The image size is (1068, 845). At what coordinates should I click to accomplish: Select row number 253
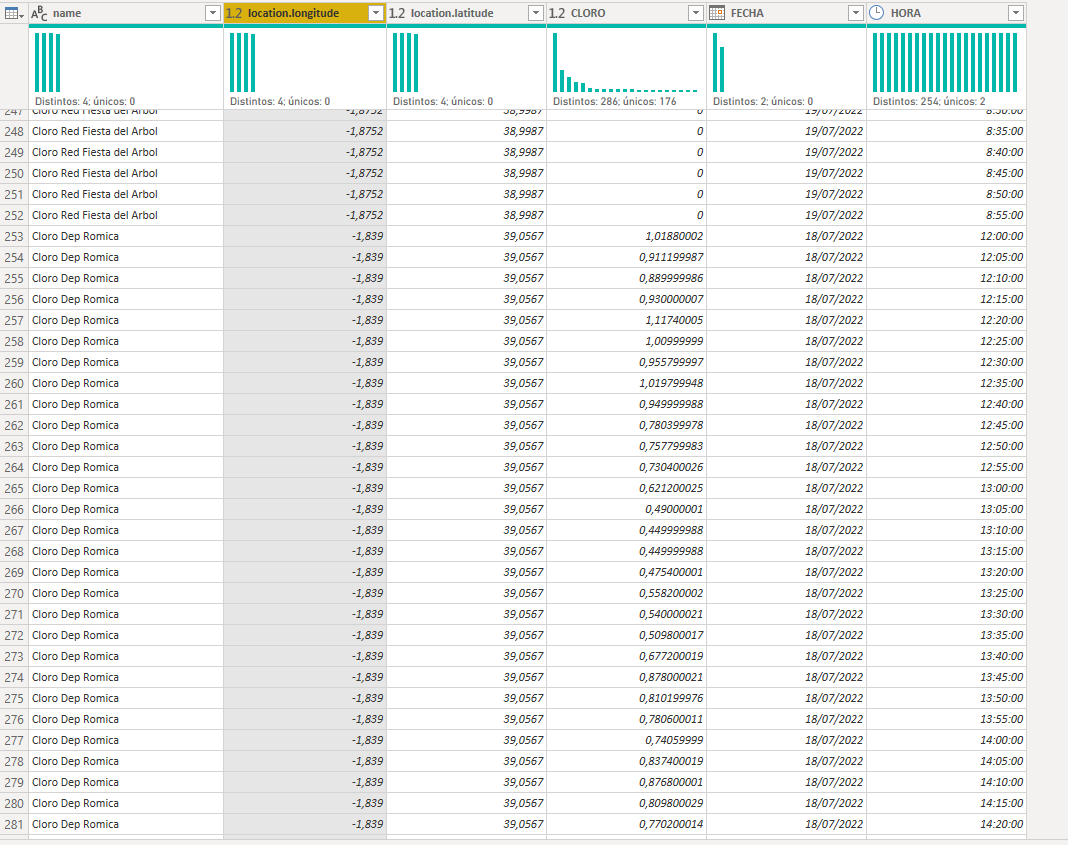(14, 236)
